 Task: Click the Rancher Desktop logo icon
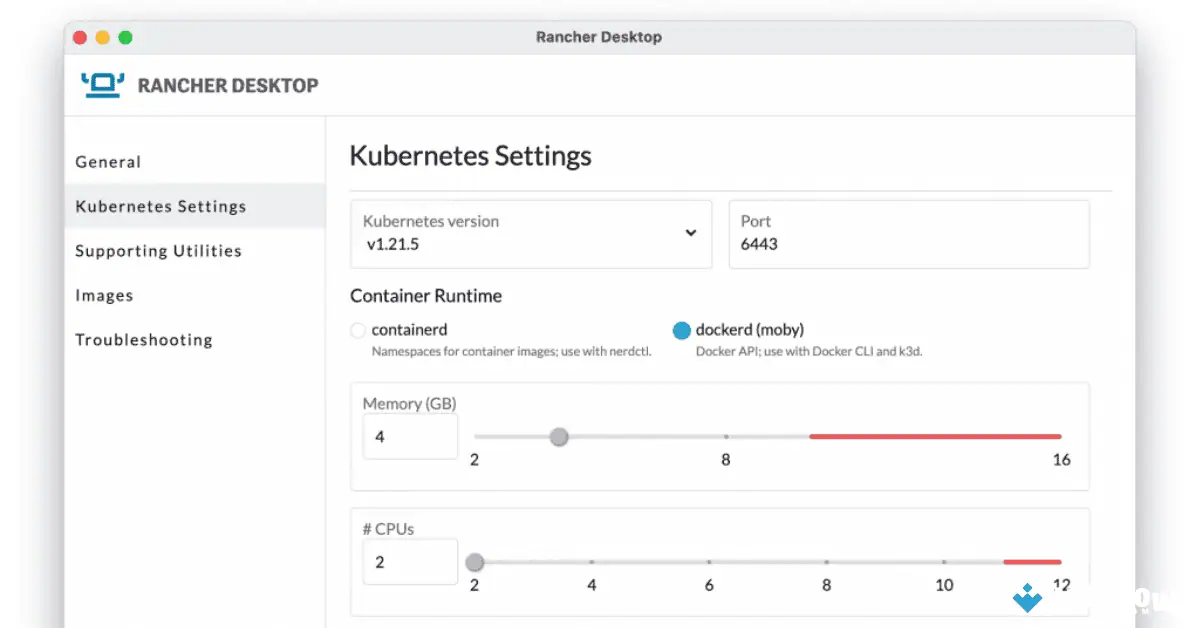point(103,85)
